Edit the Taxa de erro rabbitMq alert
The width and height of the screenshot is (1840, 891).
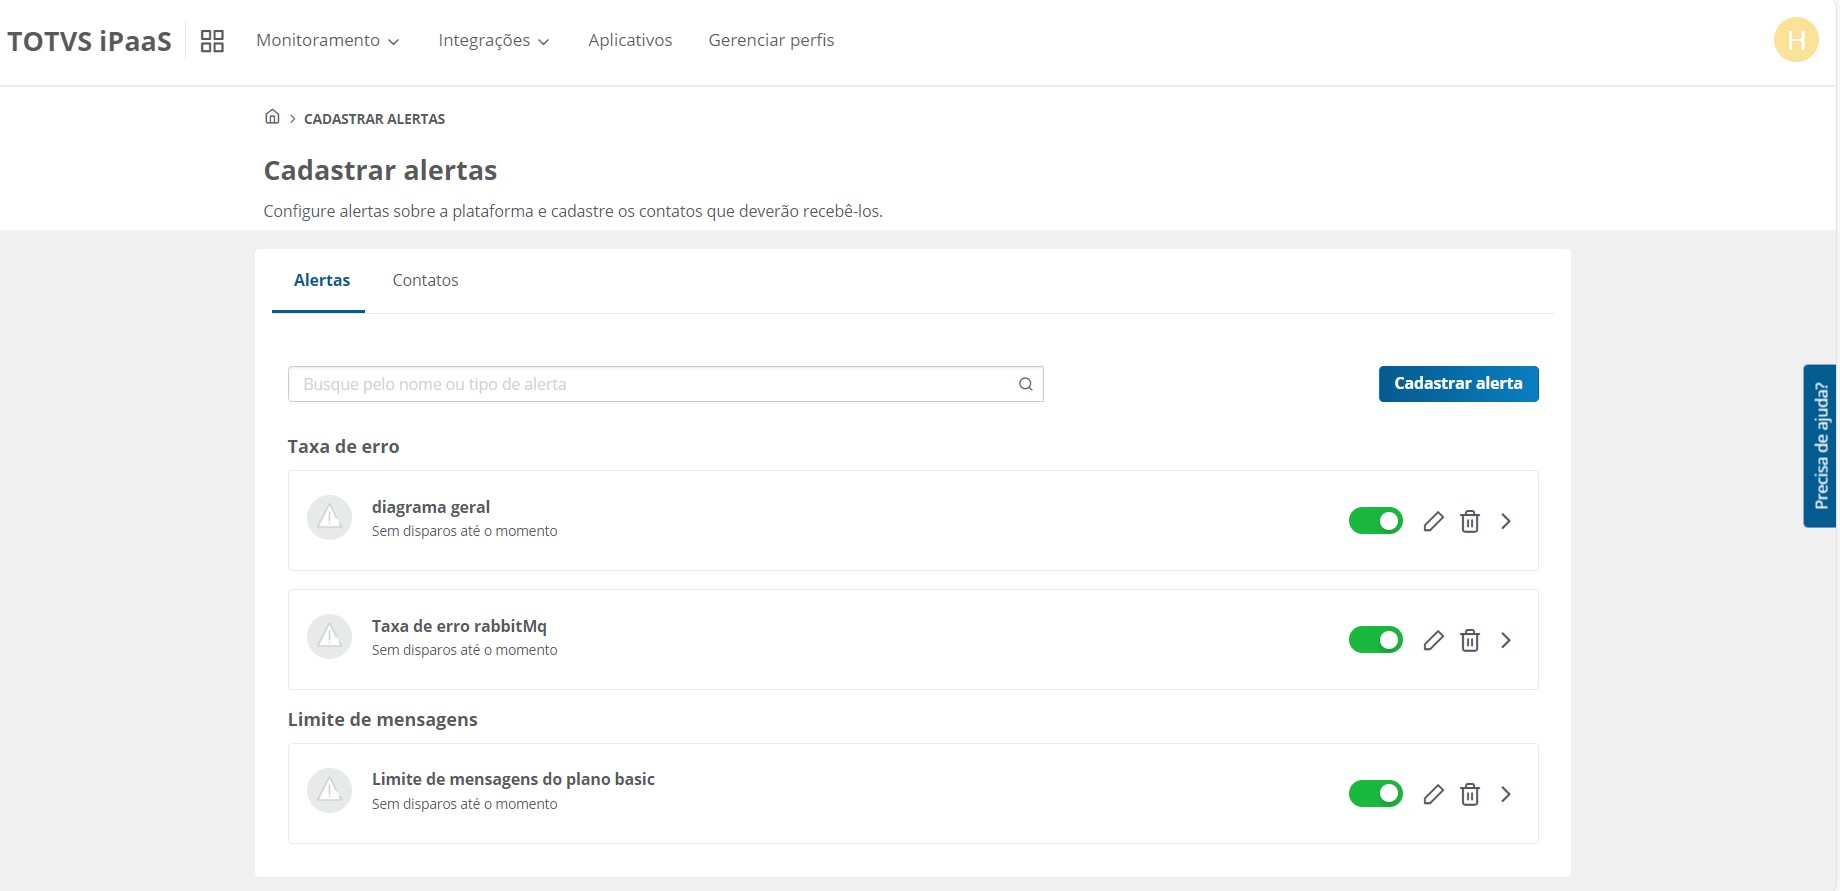tap(1433, 640)
